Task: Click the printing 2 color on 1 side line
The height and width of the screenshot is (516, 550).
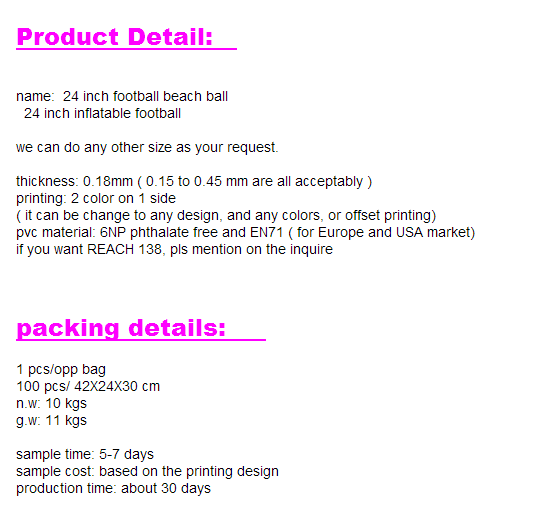Action: tap(96, 198)
